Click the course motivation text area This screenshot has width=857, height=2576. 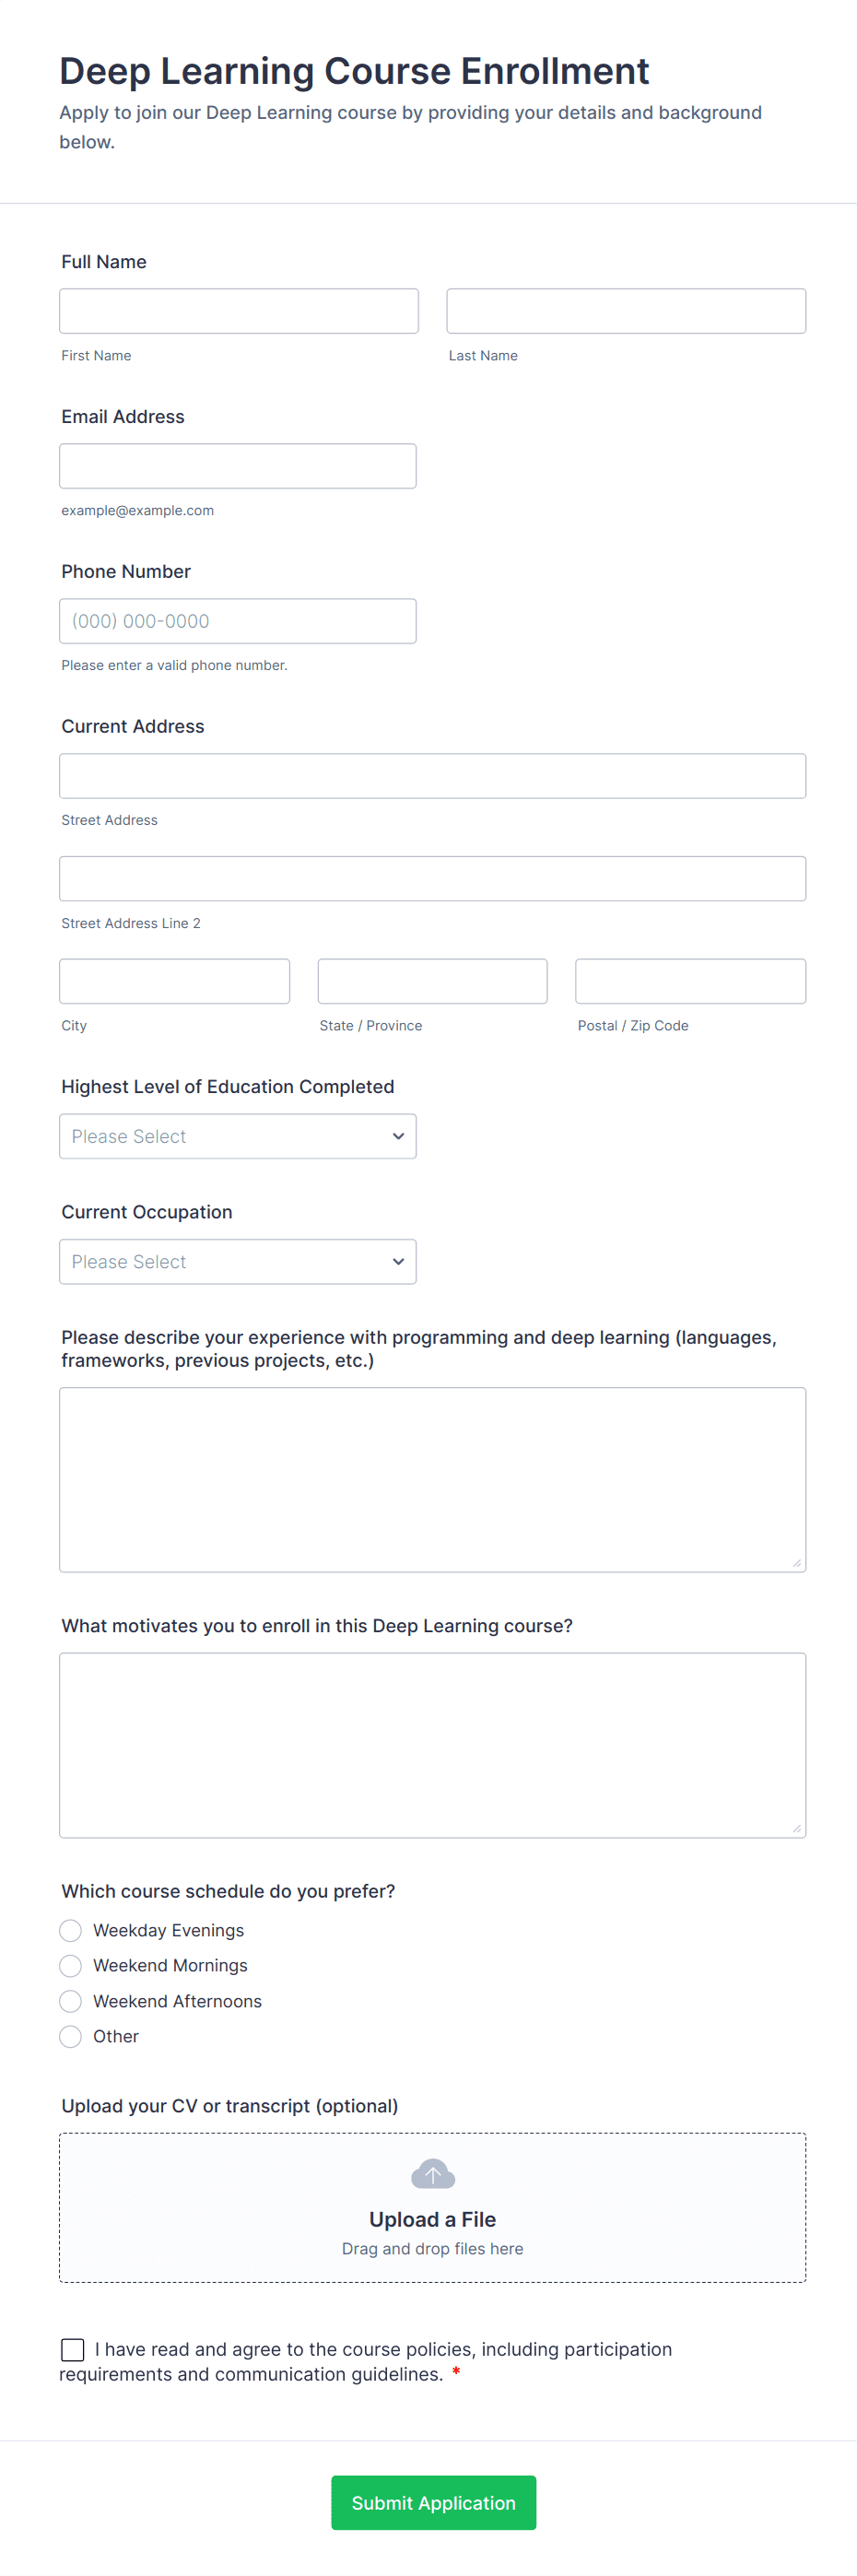tap(432, 1744)
